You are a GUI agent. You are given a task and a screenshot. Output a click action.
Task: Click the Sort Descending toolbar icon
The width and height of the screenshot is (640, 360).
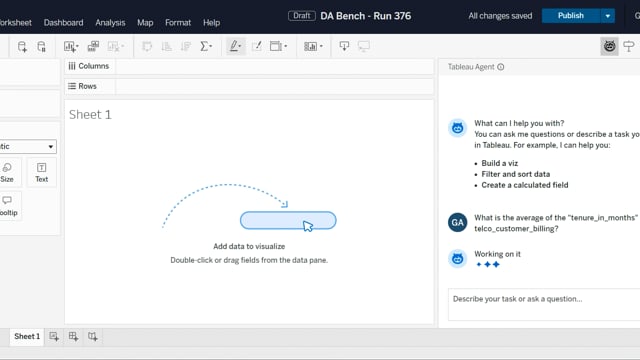pyautogui.click(x=186, y=46)
